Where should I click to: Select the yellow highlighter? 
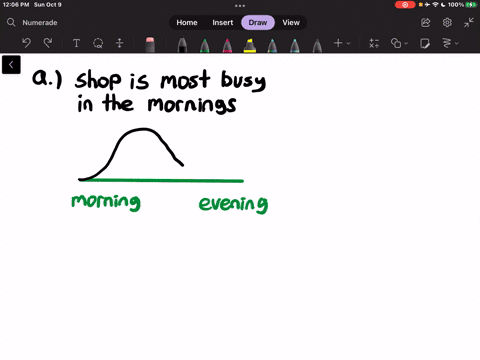coord(250,45)
